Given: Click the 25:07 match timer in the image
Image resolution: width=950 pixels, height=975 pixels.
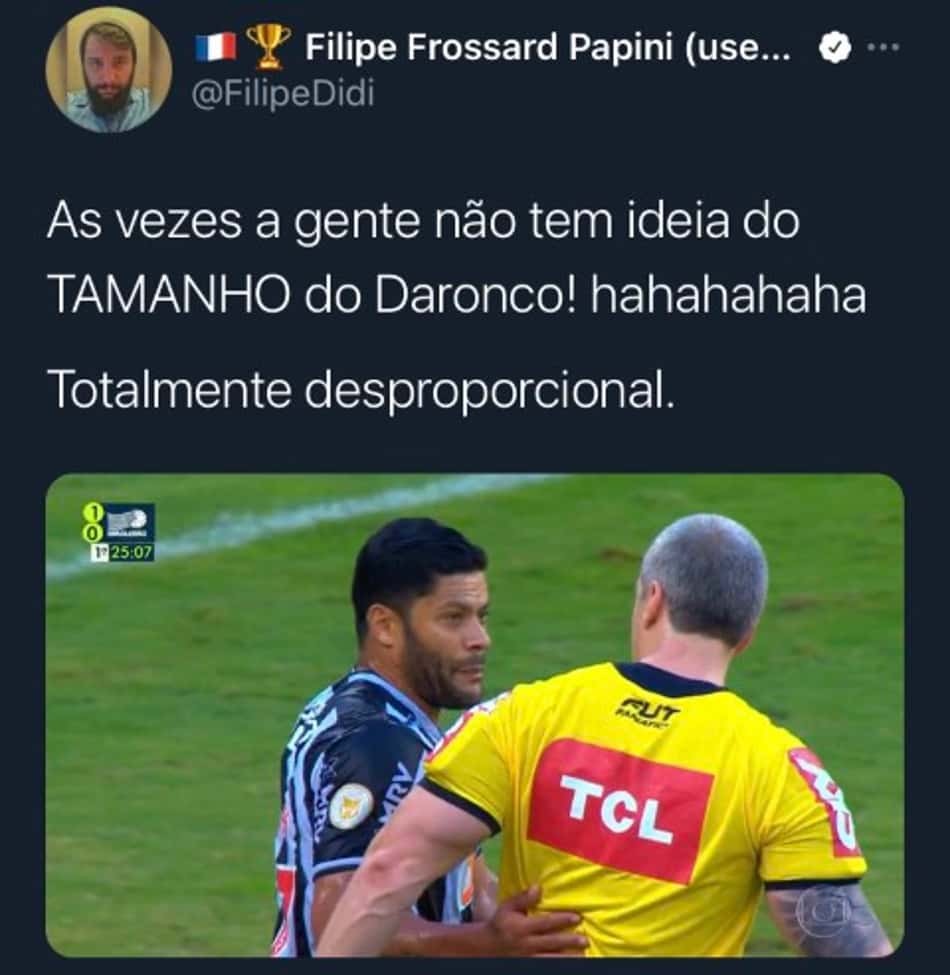Looking at the screenshot, I should [131, 552].
